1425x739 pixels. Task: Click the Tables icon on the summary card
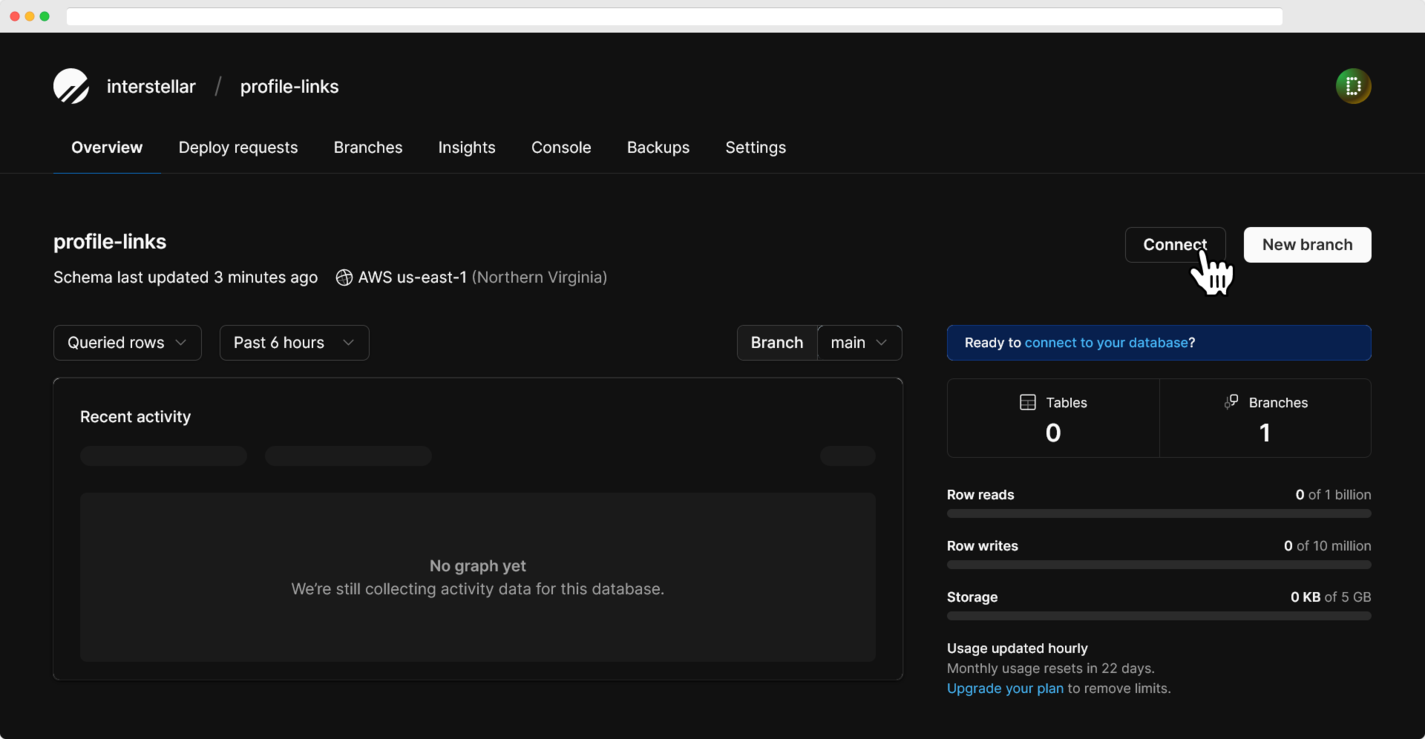coord(1026,402)
